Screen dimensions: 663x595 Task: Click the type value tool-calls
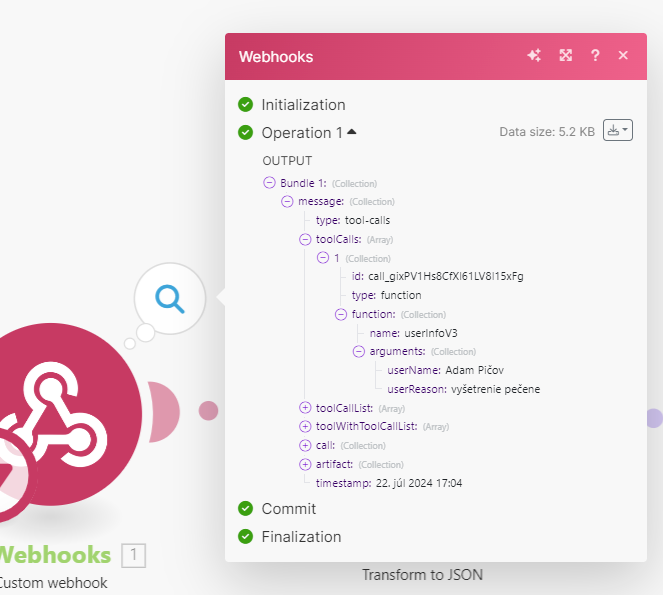point(367,220)
